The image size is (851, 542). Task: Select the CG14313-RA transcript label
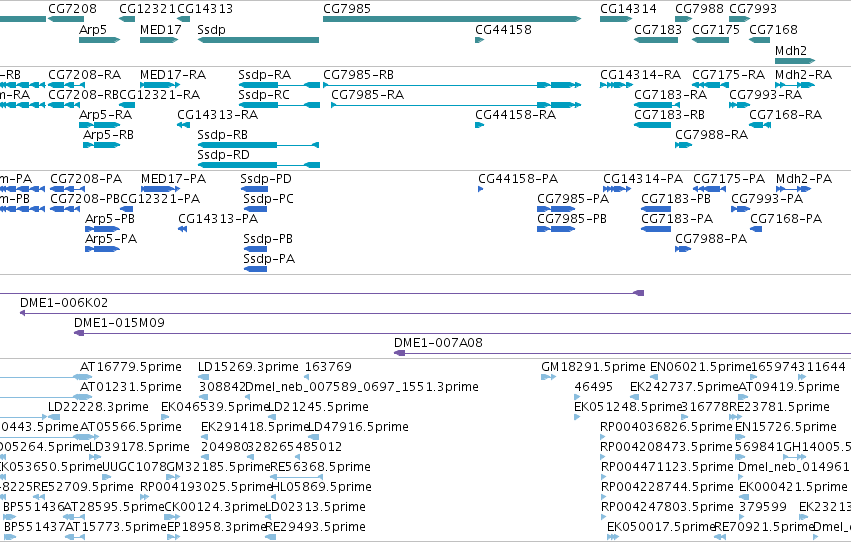[217, 114]
